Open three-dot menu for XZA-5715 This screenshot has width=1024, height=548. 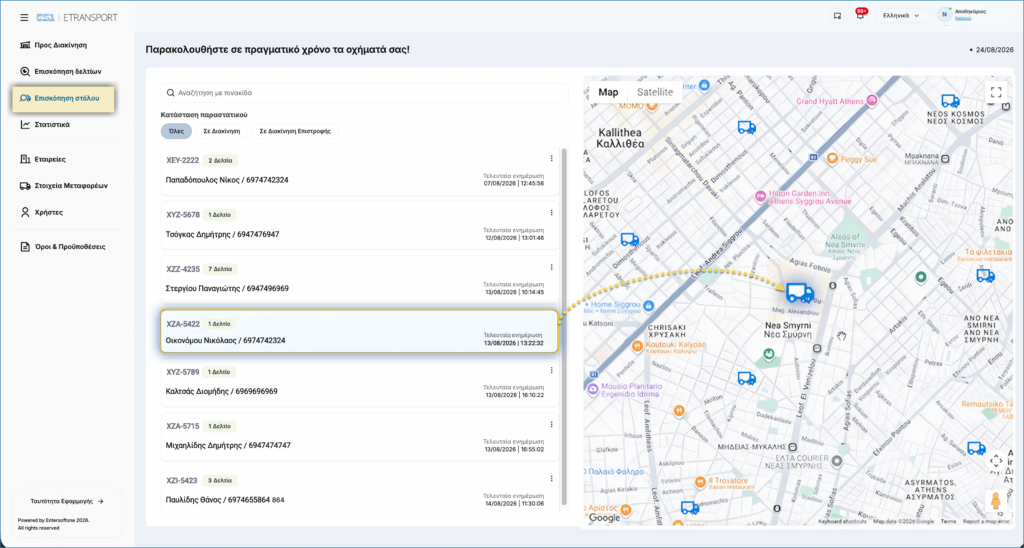[551, 425]
